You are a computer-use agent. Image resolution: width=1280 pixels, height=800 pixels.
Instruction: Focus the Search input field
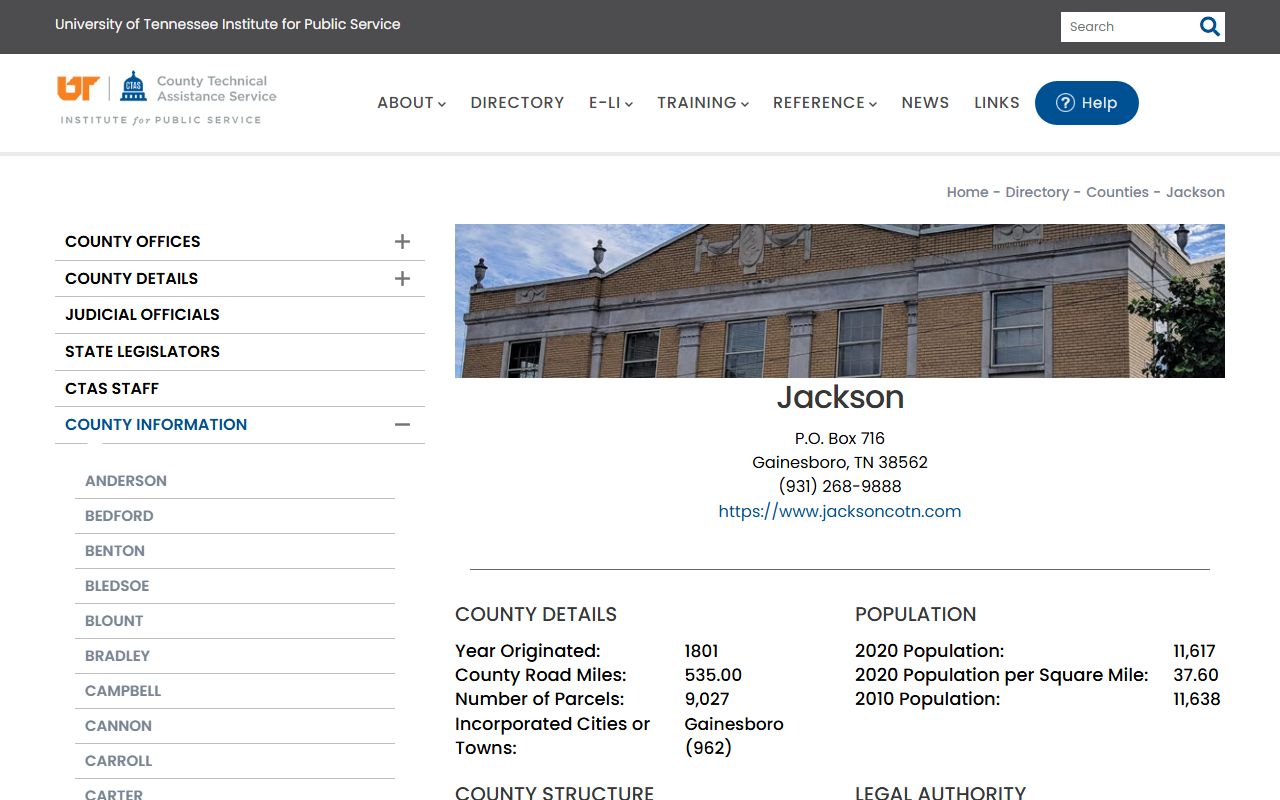1130,27
